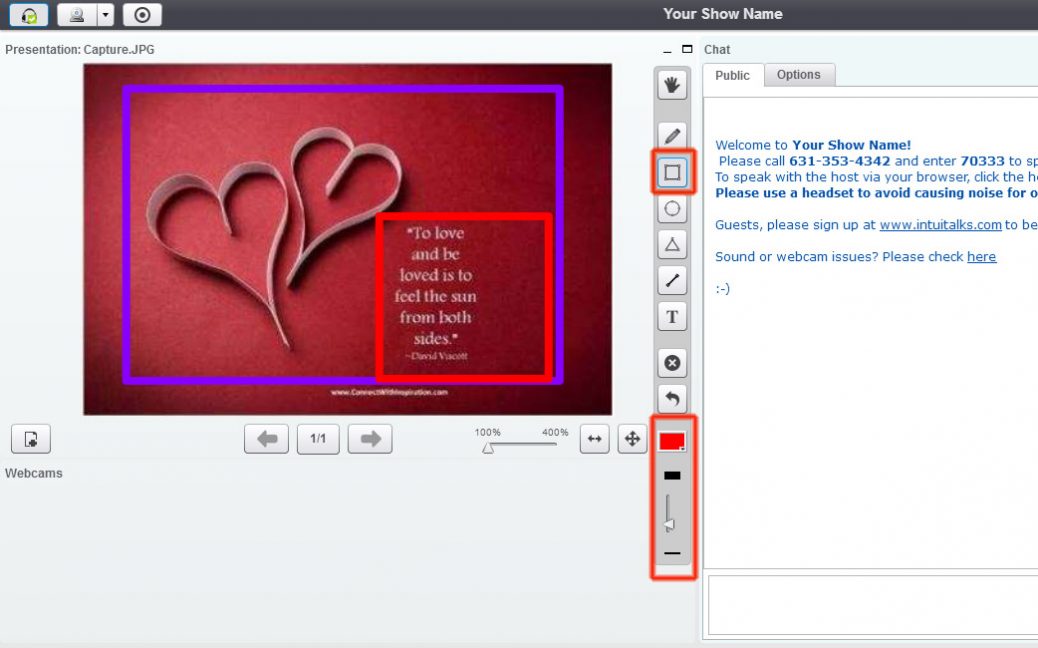Click the thin line size indicator

point(672,553)
